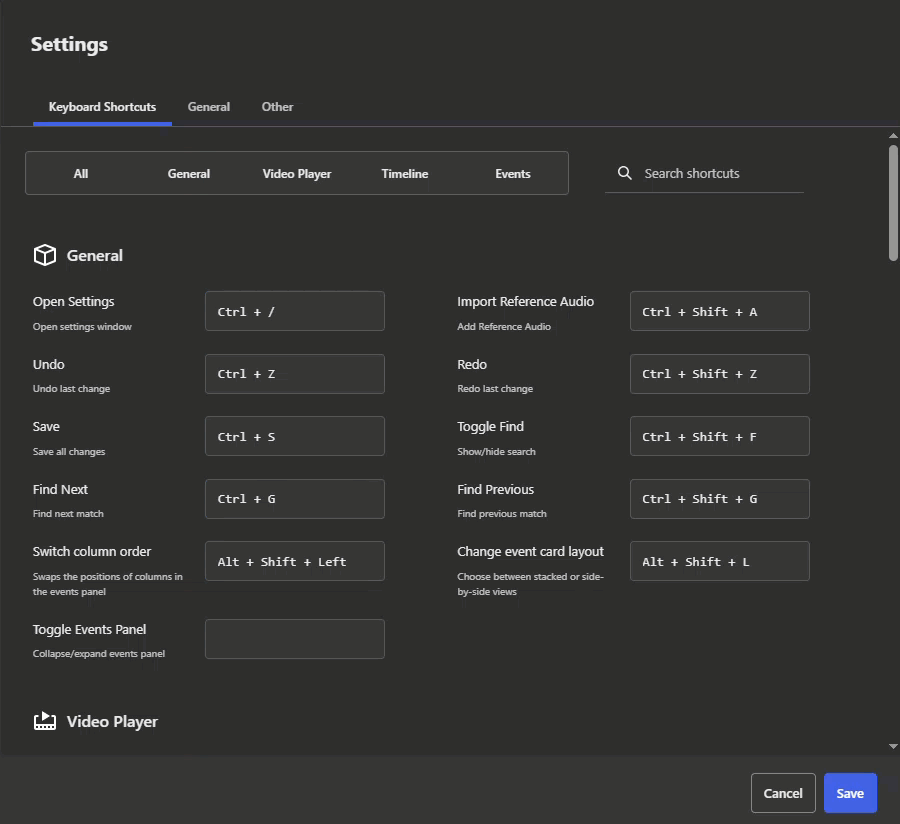This screenshot has width=900, height=824.
Task: Click the search magnifier icon
Action: [625, 173]
